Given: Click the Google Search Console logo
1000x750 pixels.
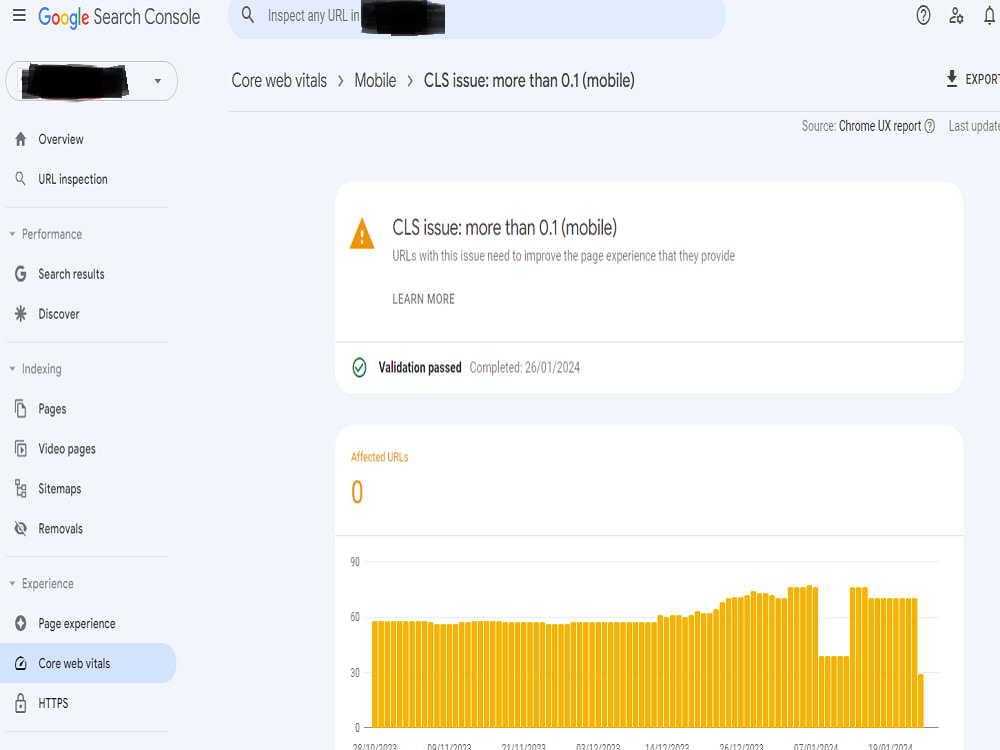Looking at the screenshot, I should pos(119,17).
